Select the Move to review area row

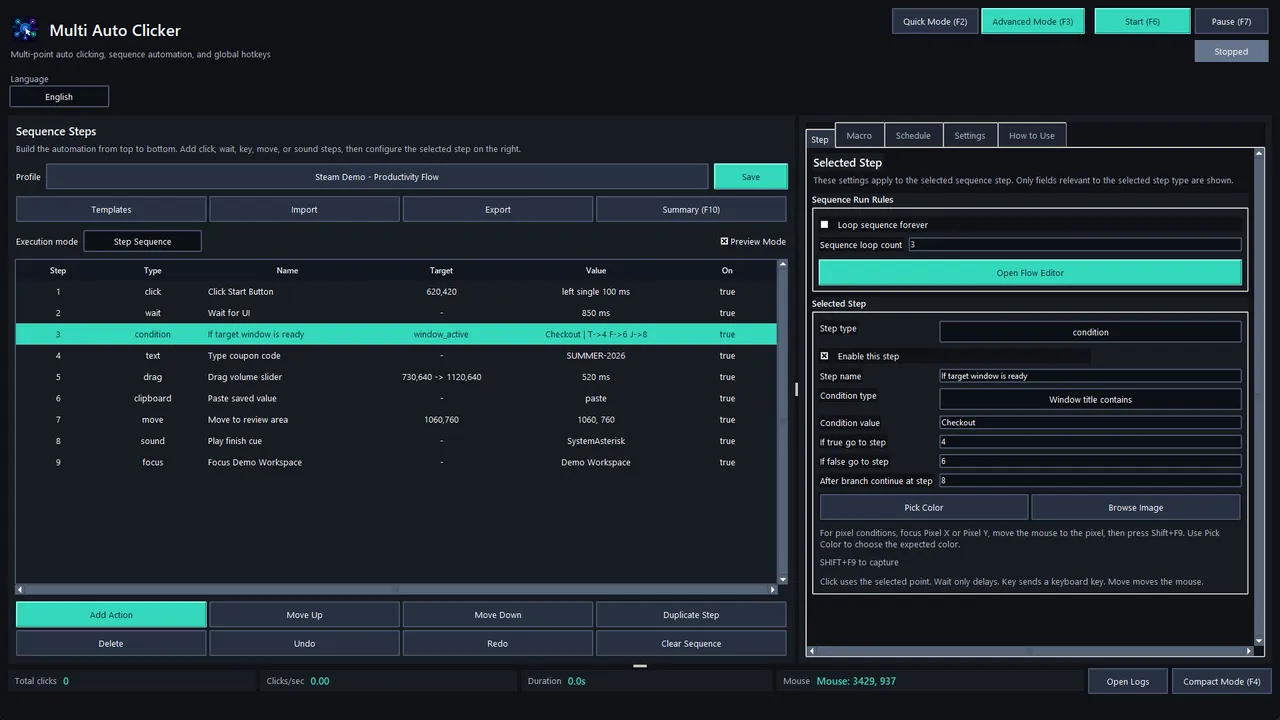(x=396, y=420)
